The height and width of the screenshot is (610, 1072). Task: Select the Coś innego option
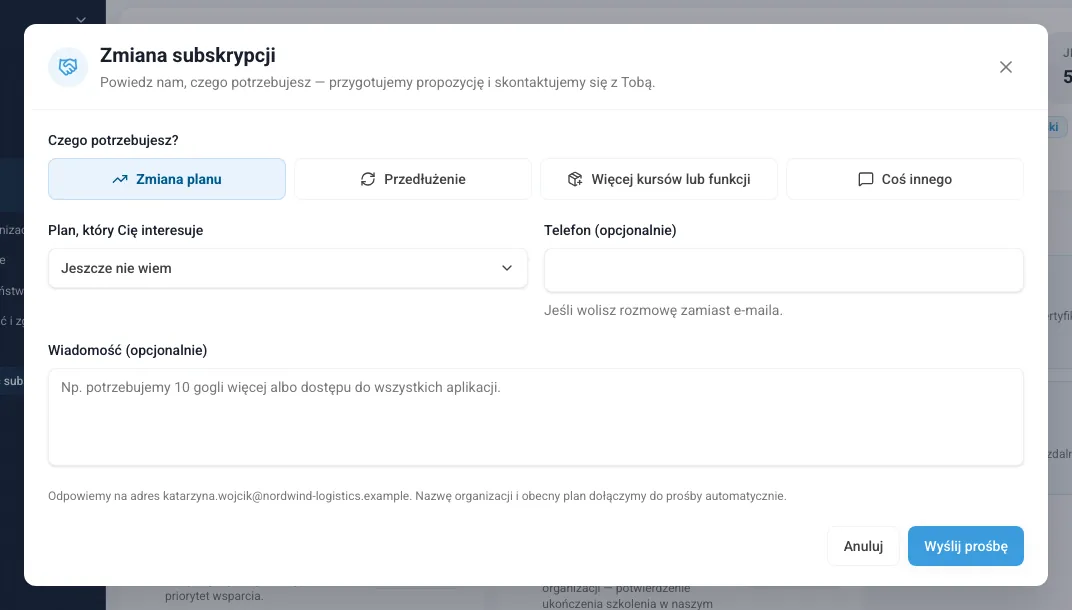905,179
